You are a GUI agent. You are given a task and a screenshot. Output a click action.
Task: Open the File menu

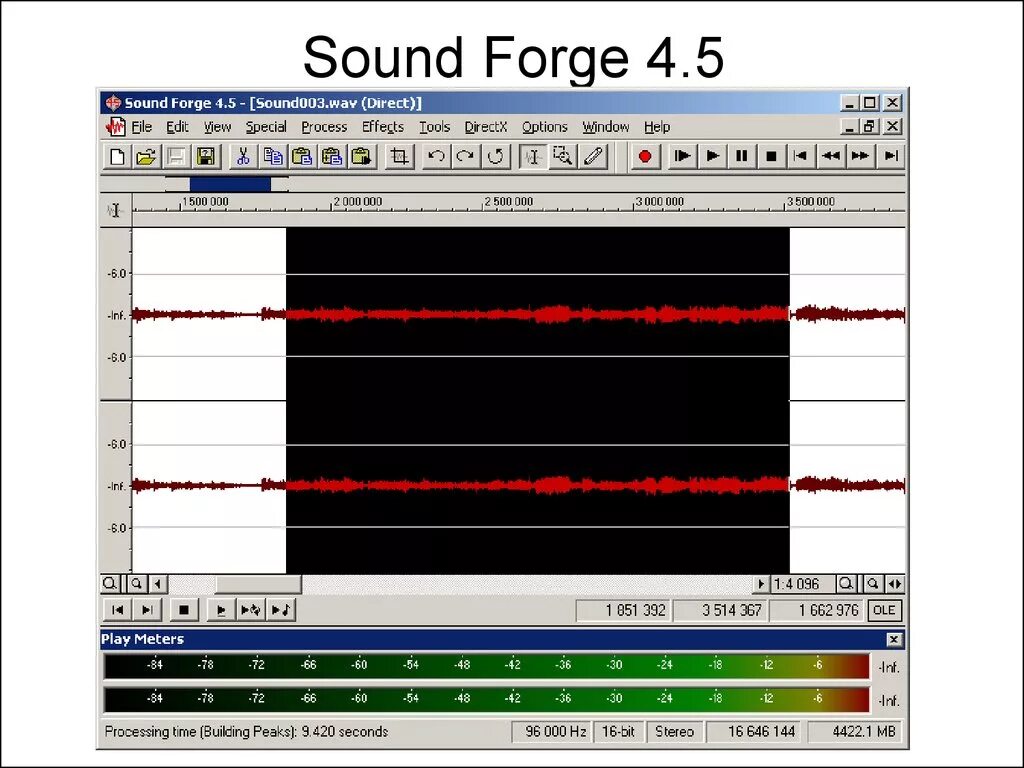[142, 127]
